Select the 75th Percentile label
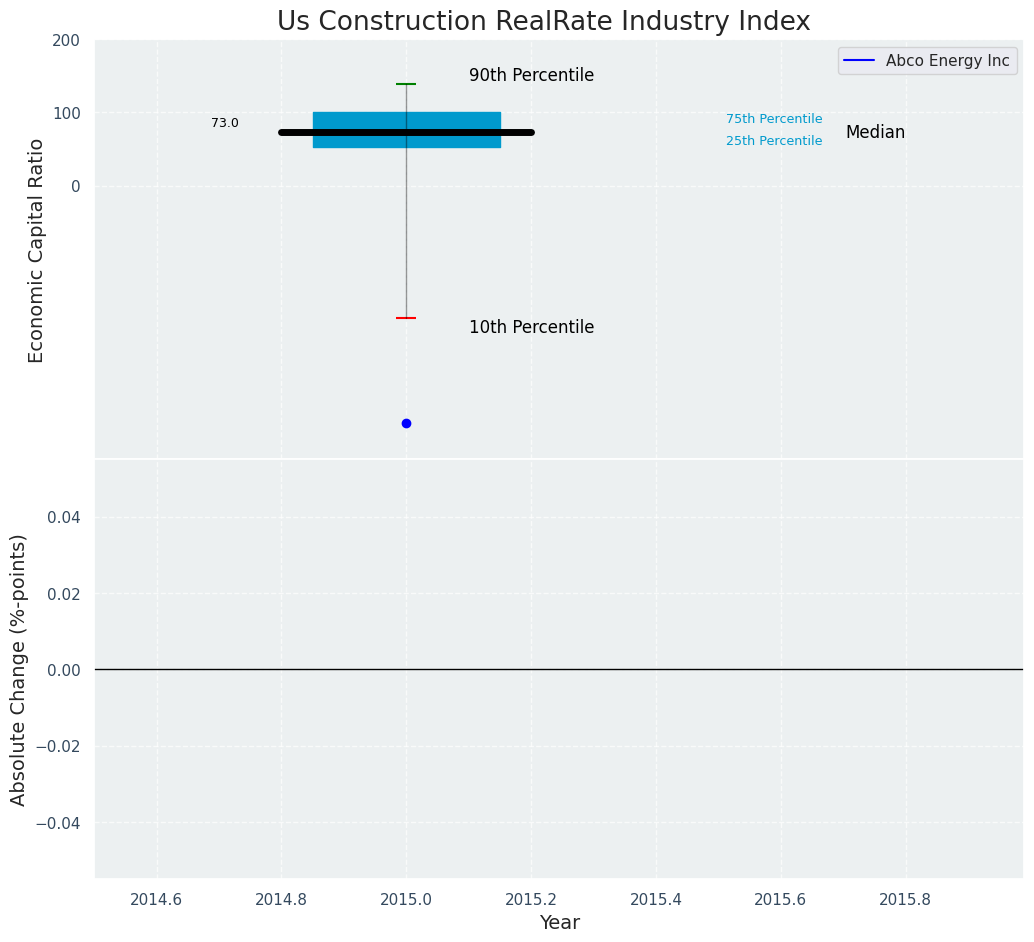Viewport: 1034px width, 942px height. coord(774,119)
